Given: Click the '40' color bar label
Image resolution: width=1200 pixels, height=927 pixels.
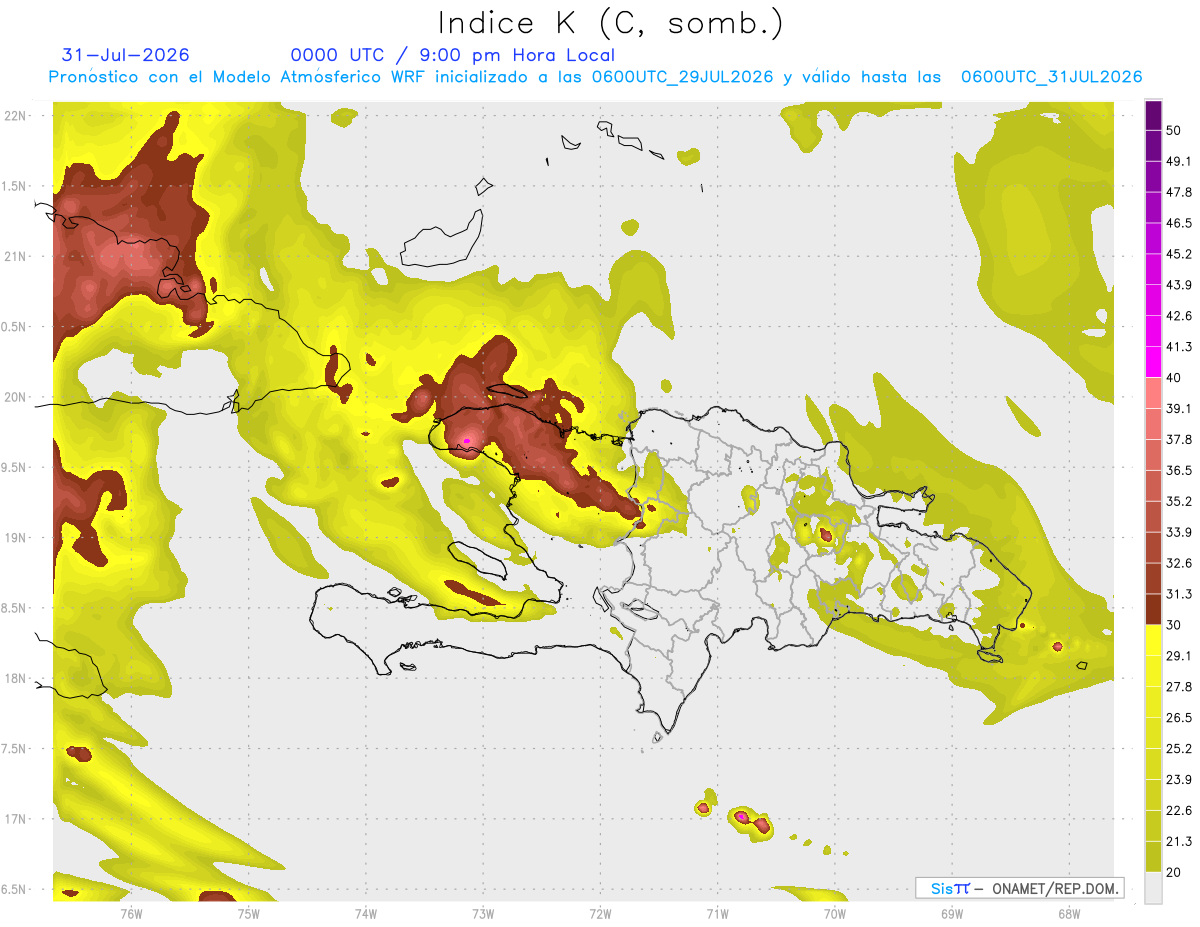Looking at the screenshot, I should (x=1174, y=378).
